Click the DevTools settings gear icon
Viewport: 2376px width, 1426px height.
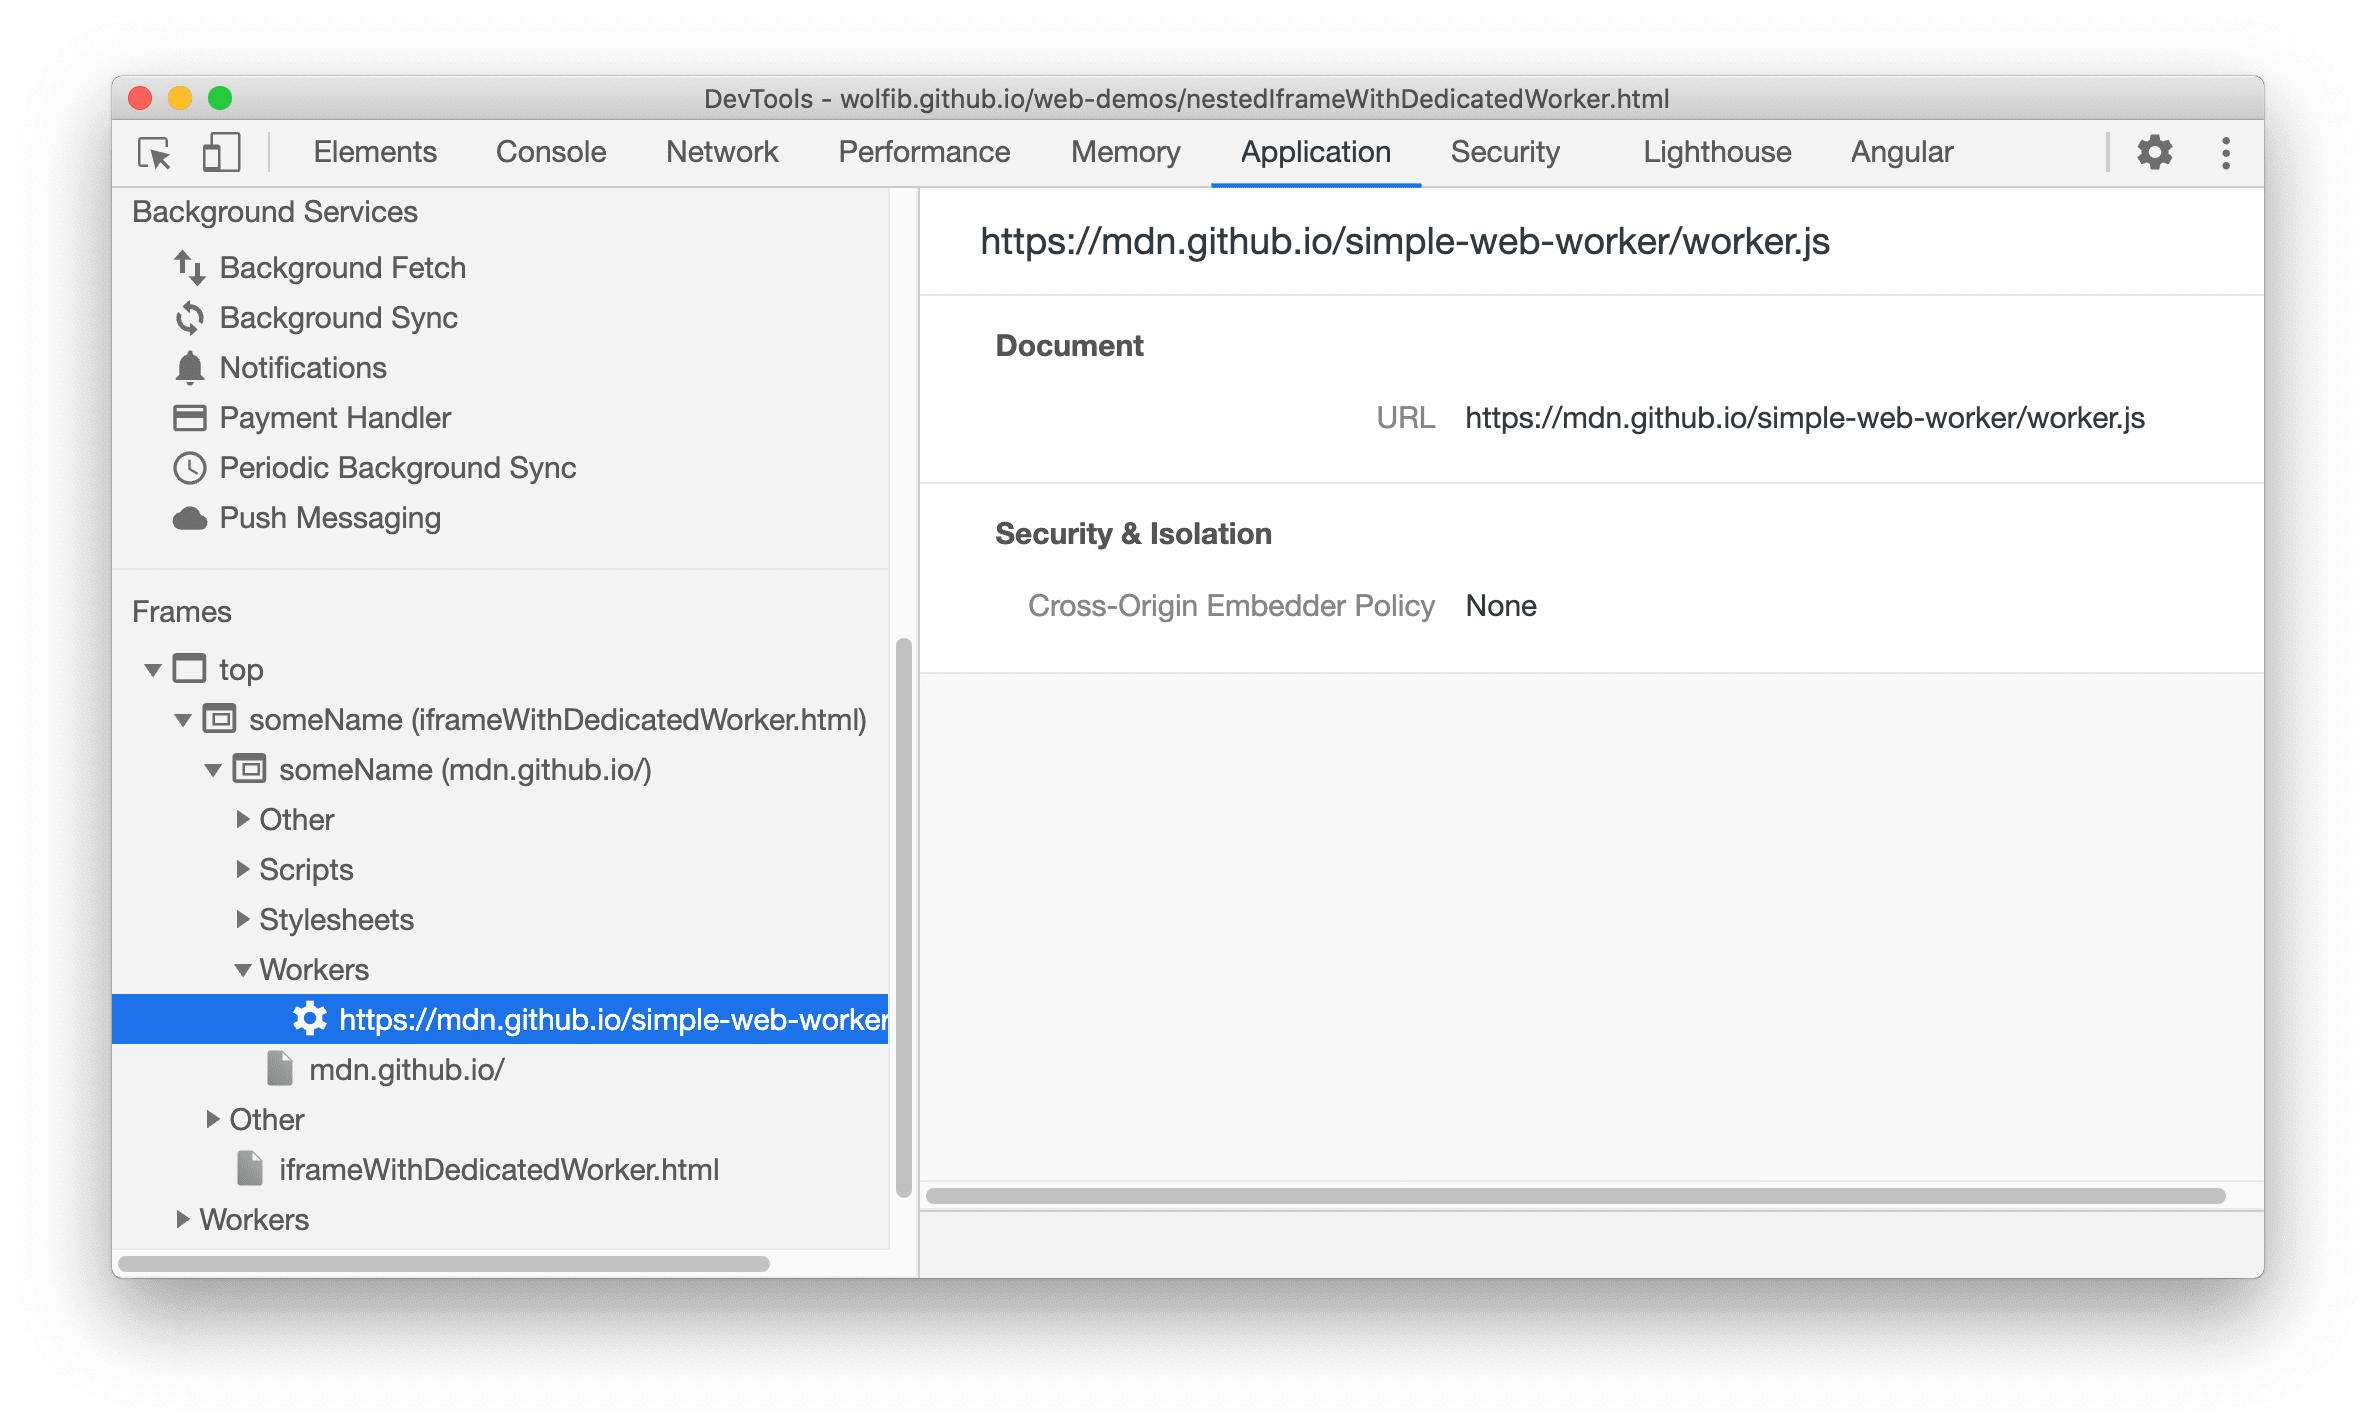coord(2157,153)
